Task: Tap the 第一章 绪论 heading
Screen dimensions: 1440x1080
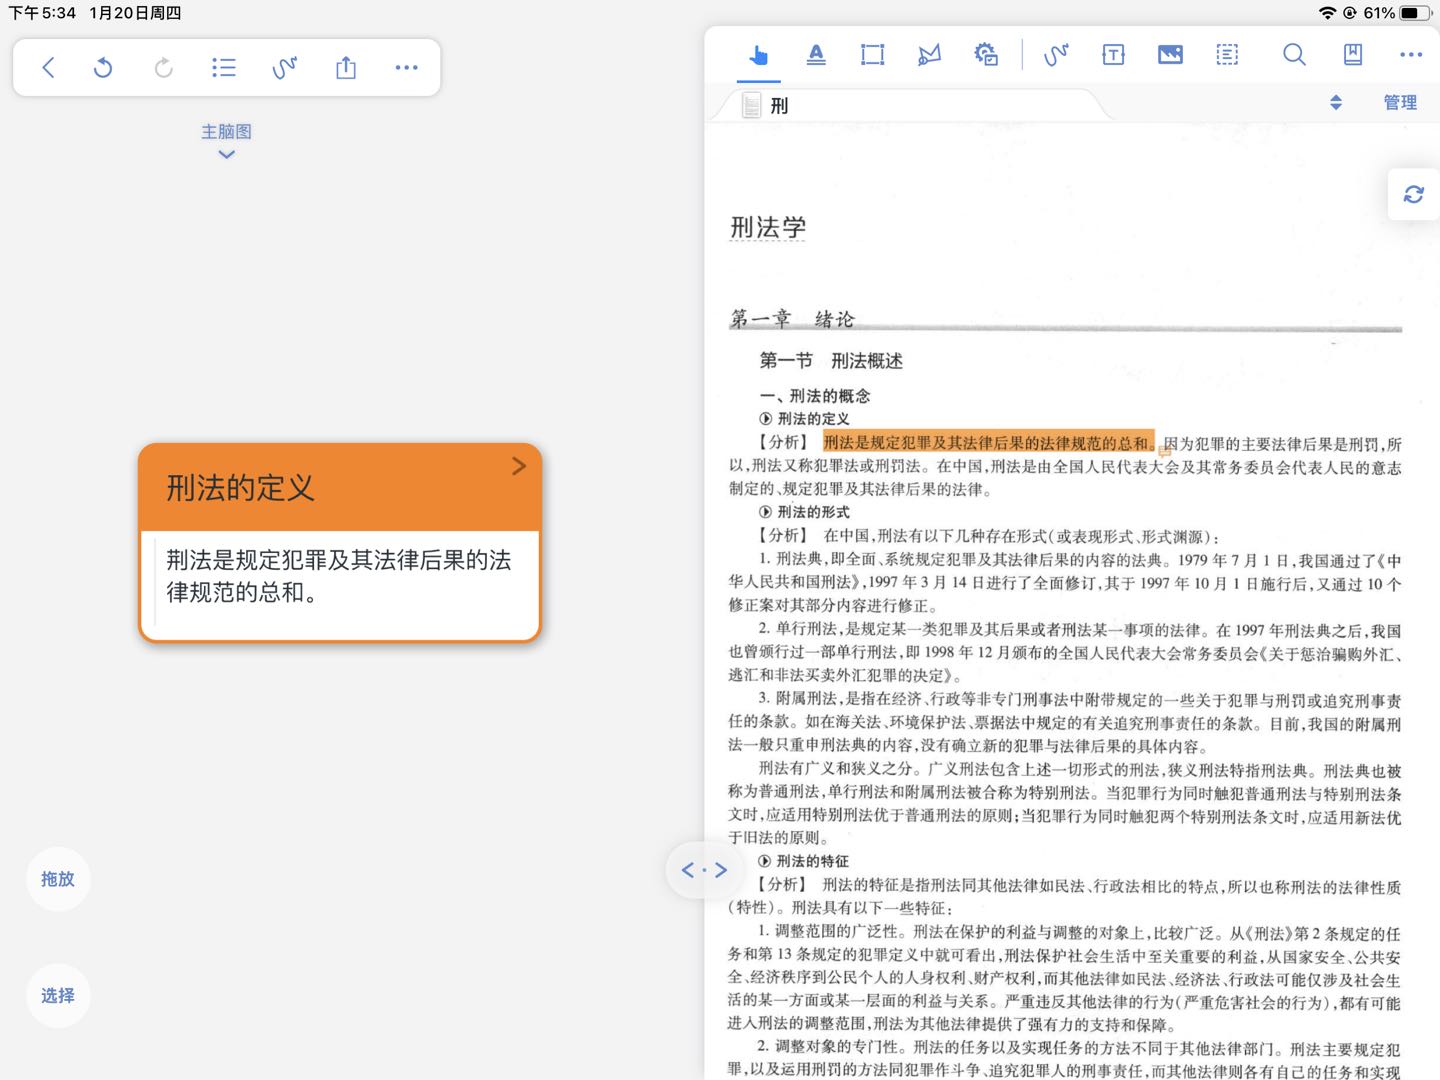Action: pos(792,319)
